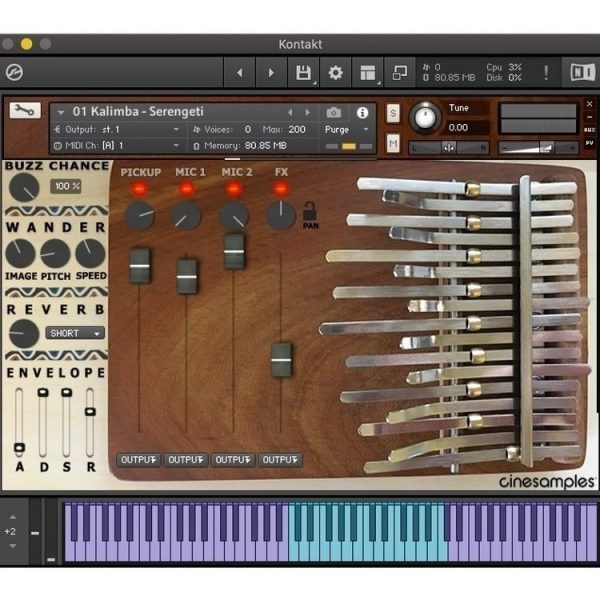Click the FX pan knob
This screenshot has height=600, width=600.
[280, 214]
